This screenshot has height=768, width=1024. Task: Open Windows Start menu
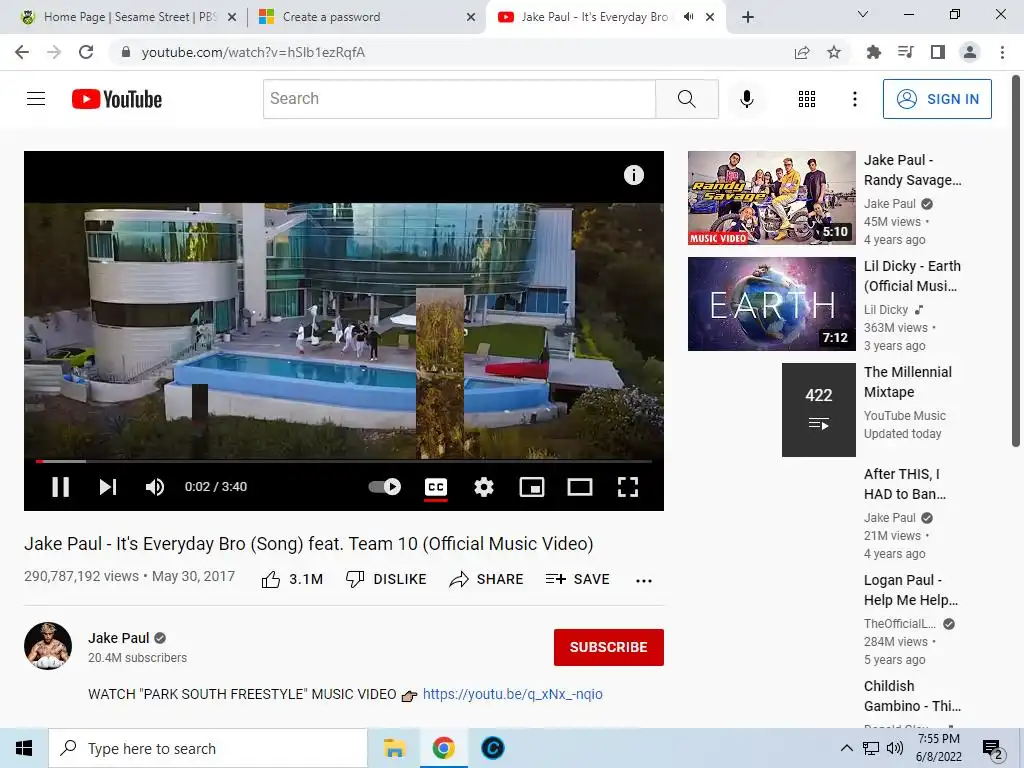(24, 748)
